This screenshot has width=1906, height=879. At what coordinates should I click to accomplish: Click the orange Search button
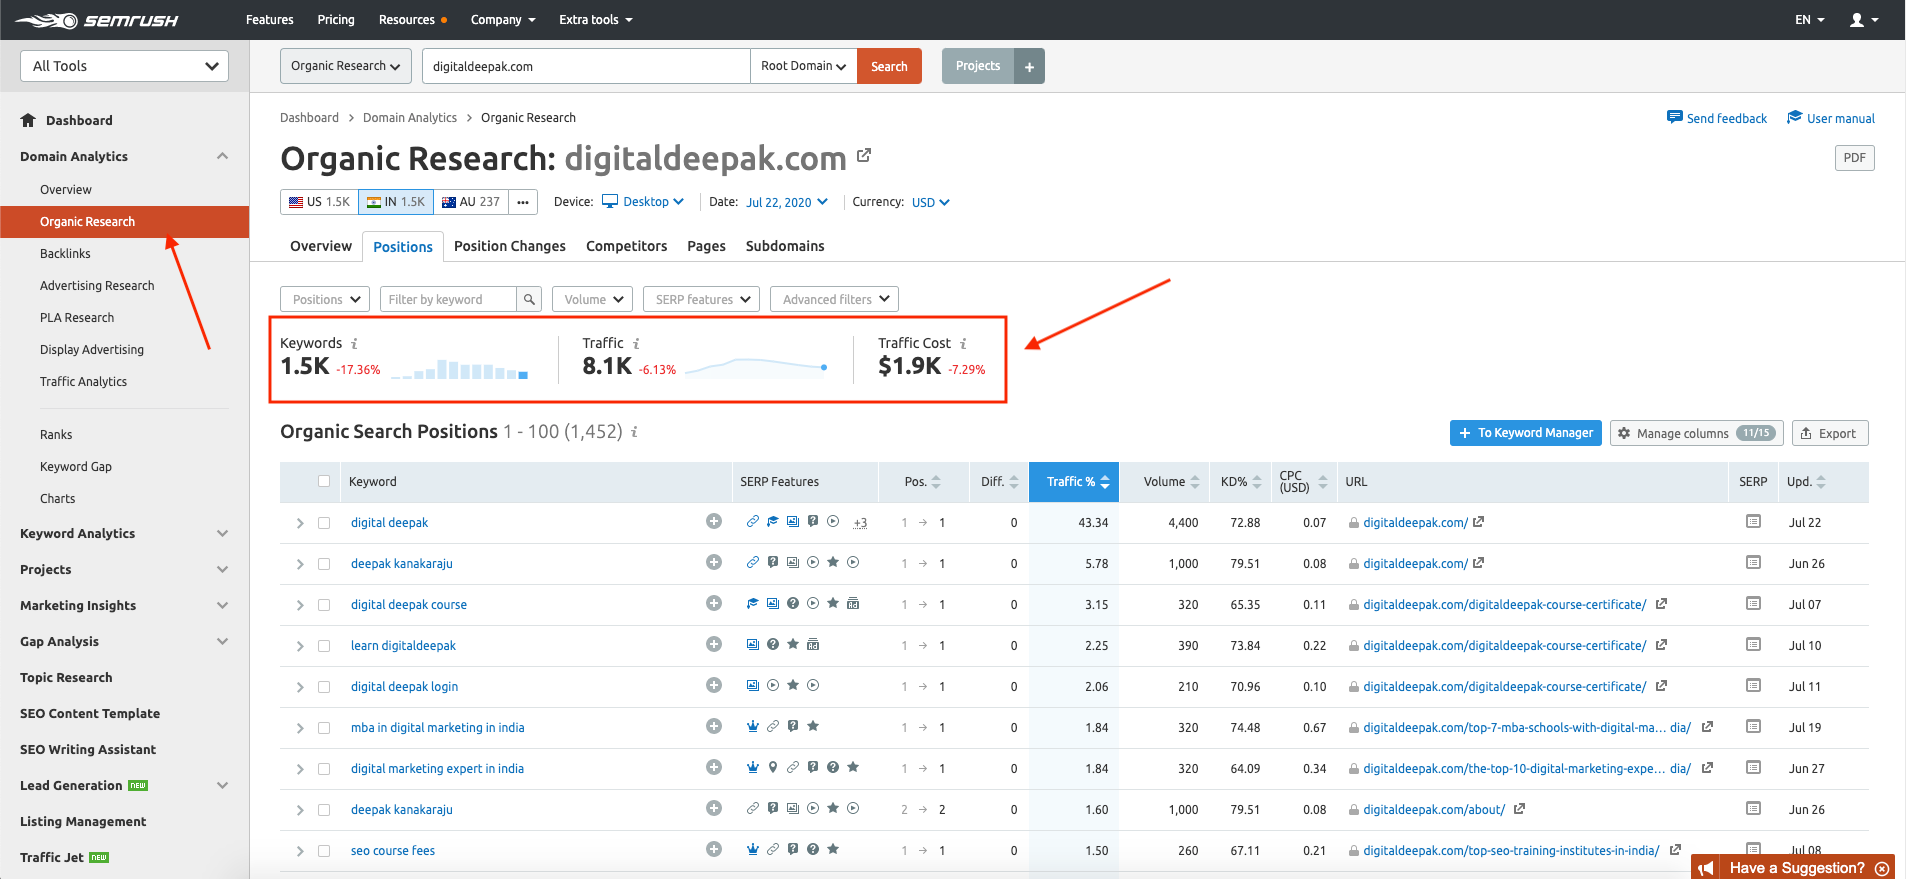pyautogui.click(x=889, y=66)
